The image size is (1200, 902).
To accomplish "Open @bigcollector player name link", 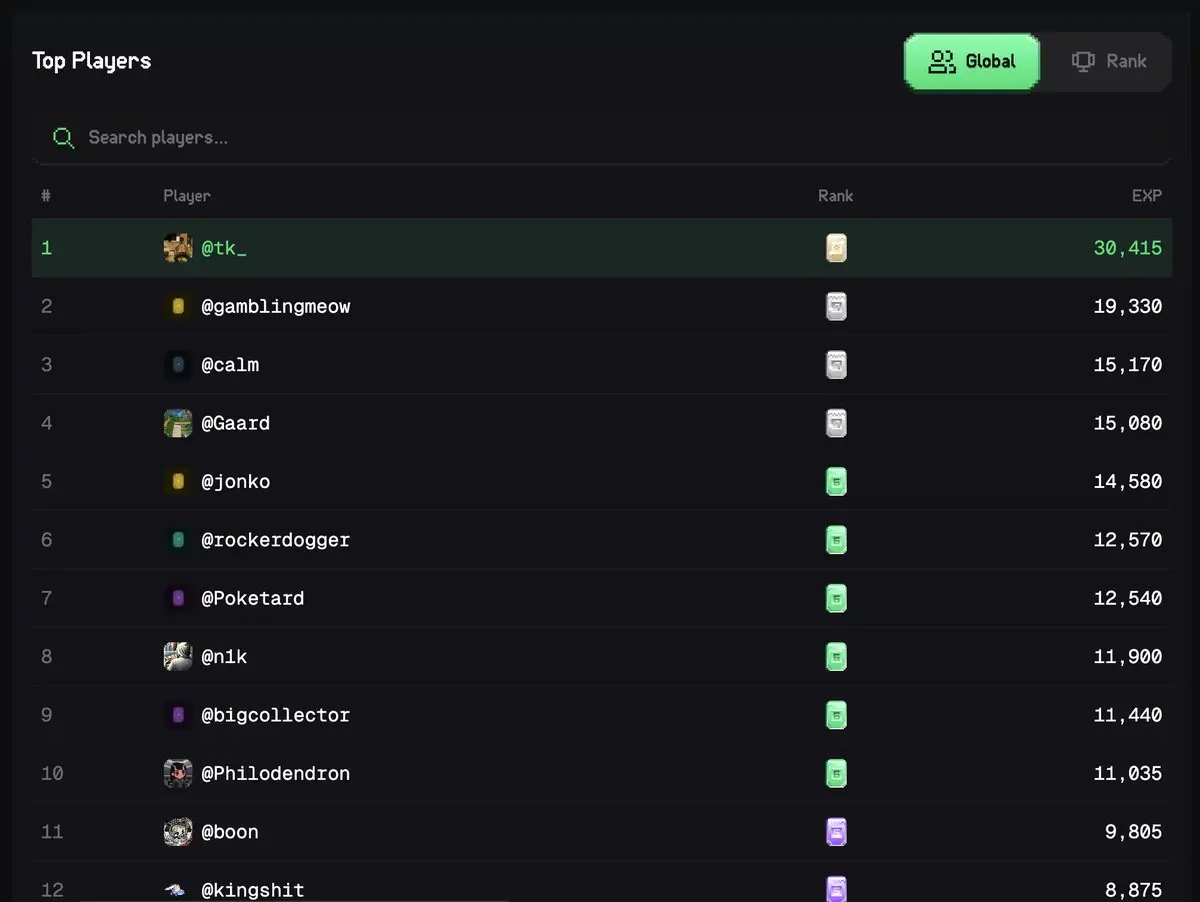I will pos(275,715).
